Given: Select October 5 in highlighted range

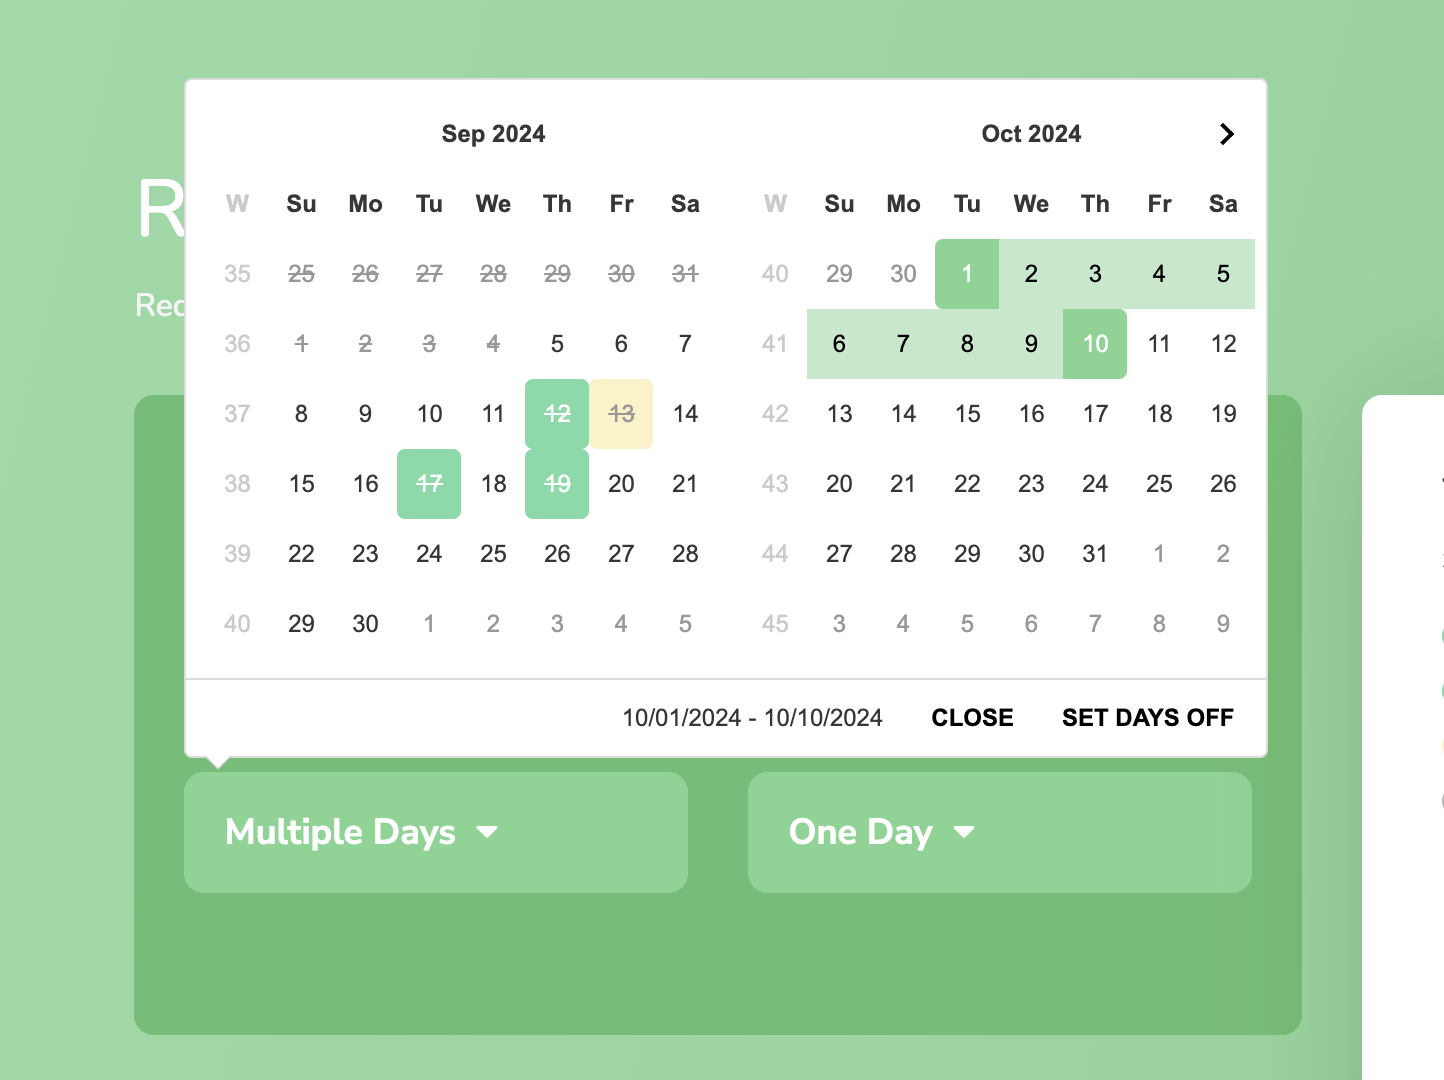Looking at the screenshot, I should (1223, 274).
